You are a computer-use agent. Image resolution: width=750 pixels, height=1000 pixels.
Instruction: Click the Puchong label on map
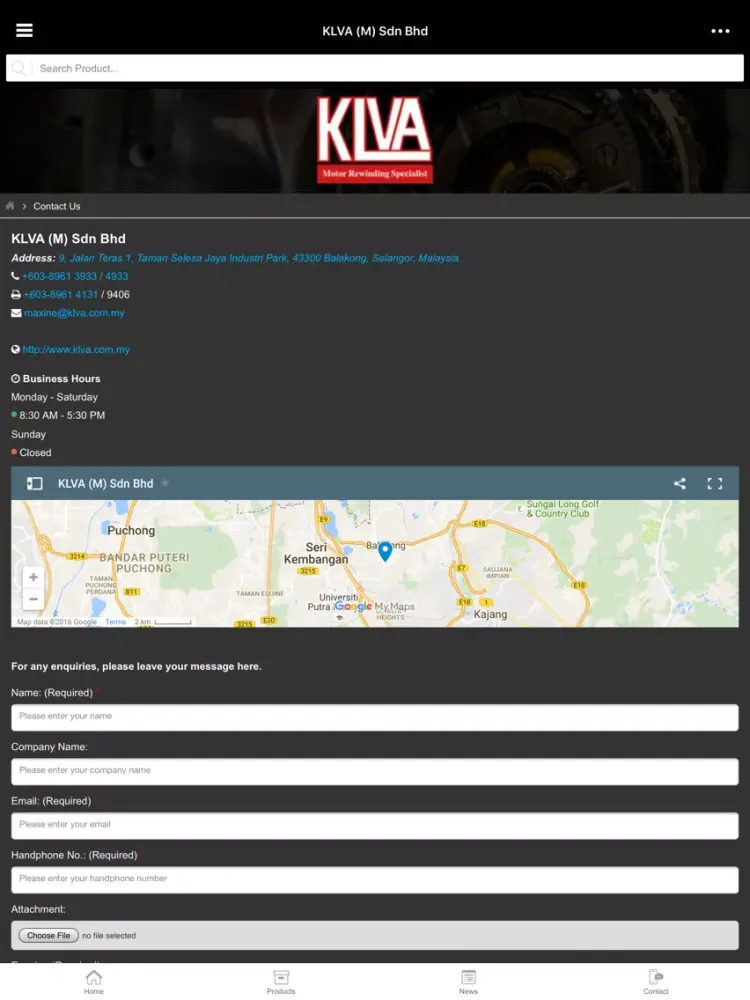[x=131, y=530]
